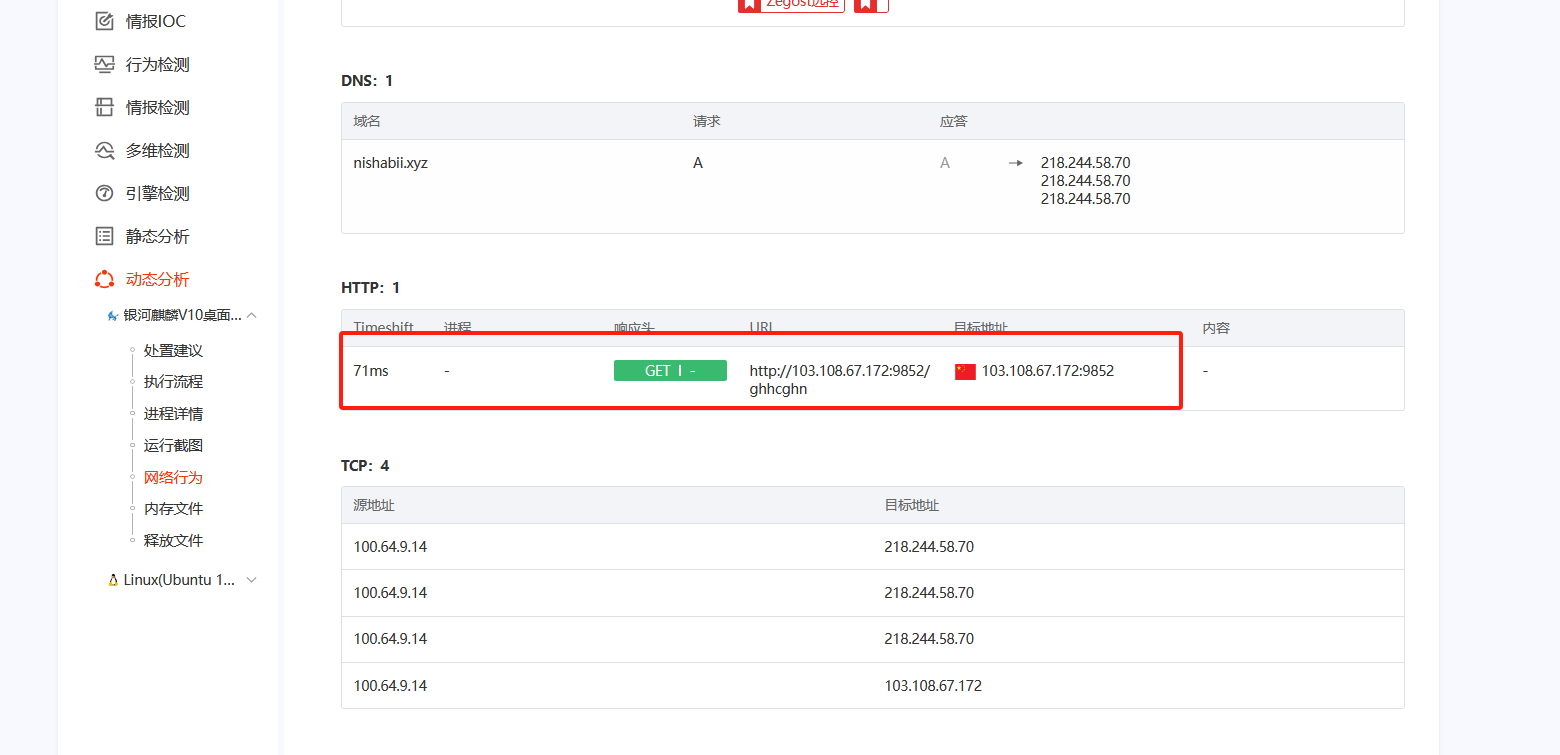The height and width of the screenshot is (755, 1560).
Task: Click the 行为检测 monitor icon
Action: pyautogui.click(x=104, y=64)
